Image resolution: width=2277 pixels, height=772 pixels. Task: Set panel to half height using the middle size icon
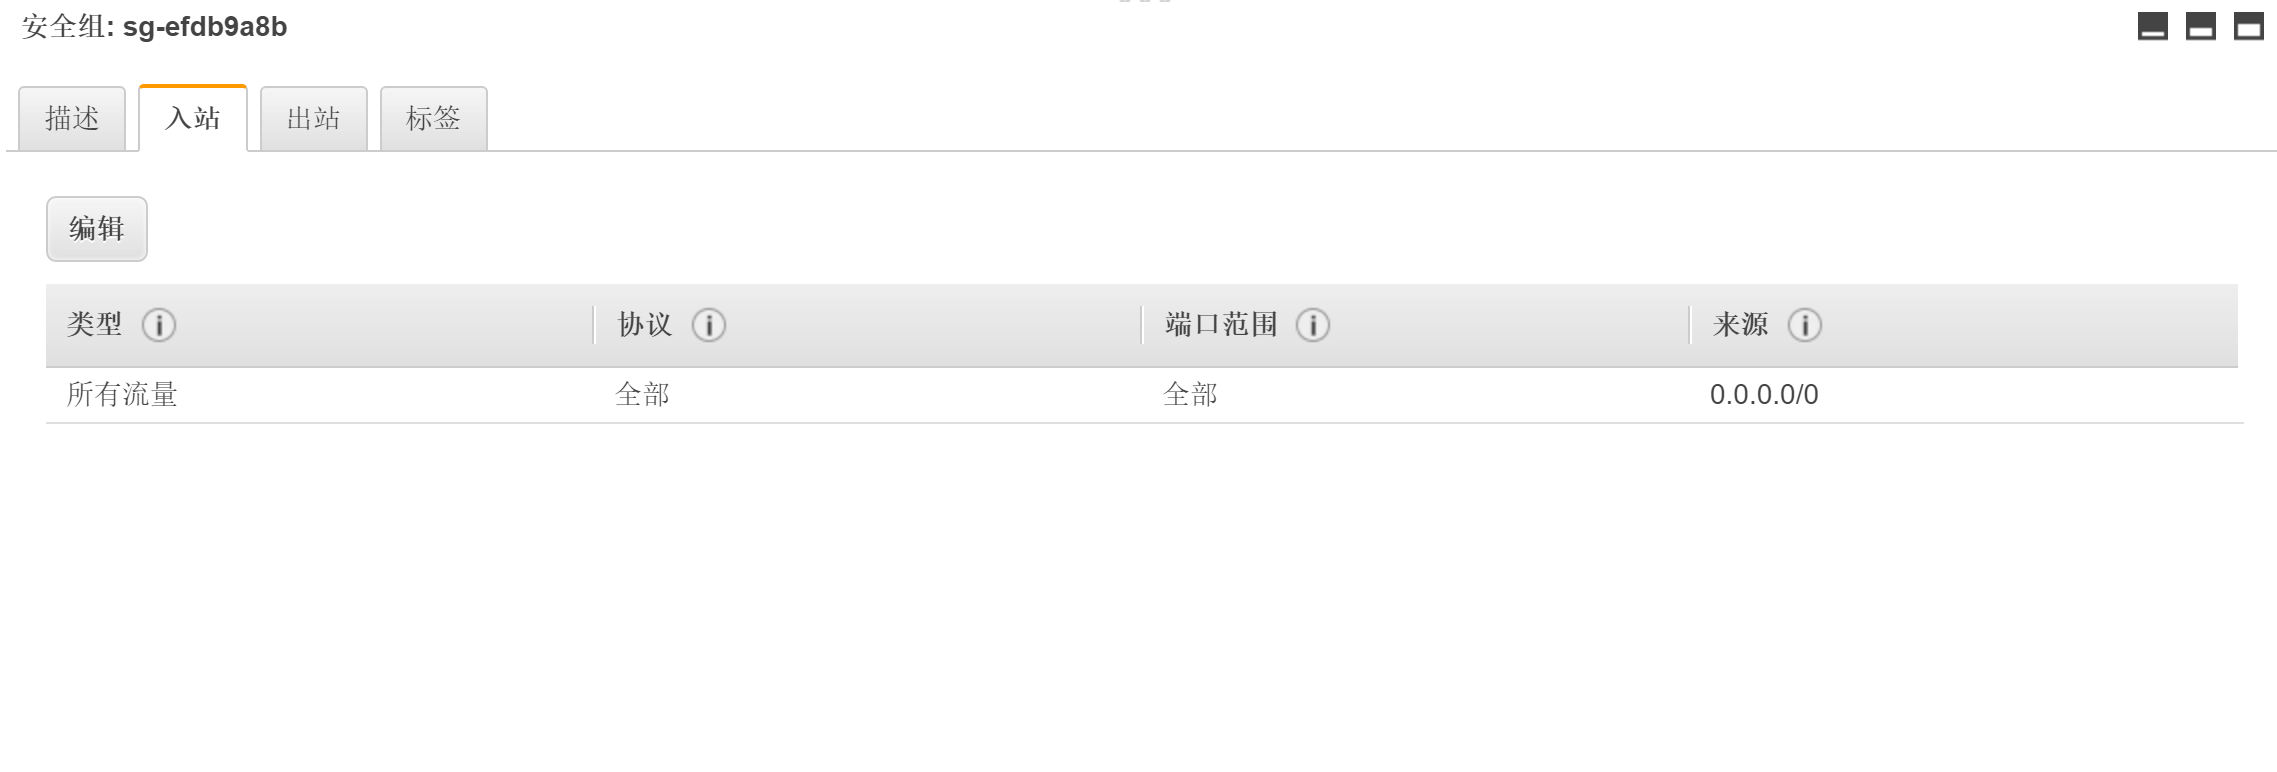pos(2201,26)
